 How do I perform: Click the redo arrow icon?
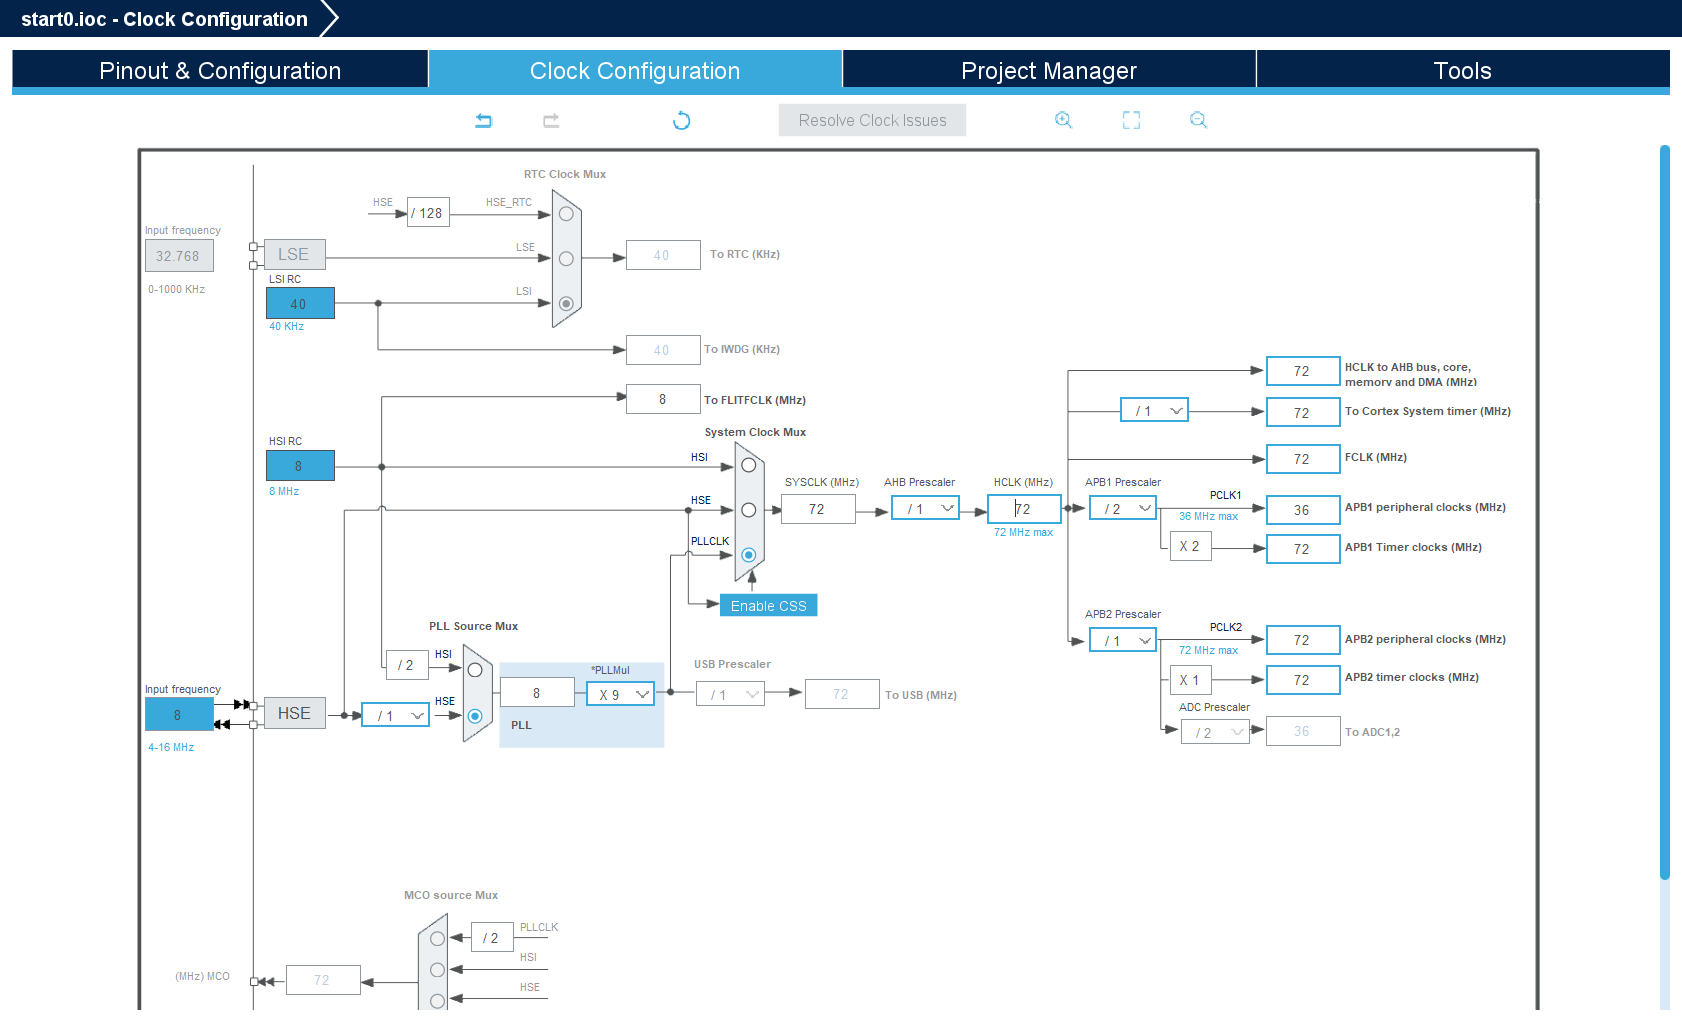tap(551, 121)
